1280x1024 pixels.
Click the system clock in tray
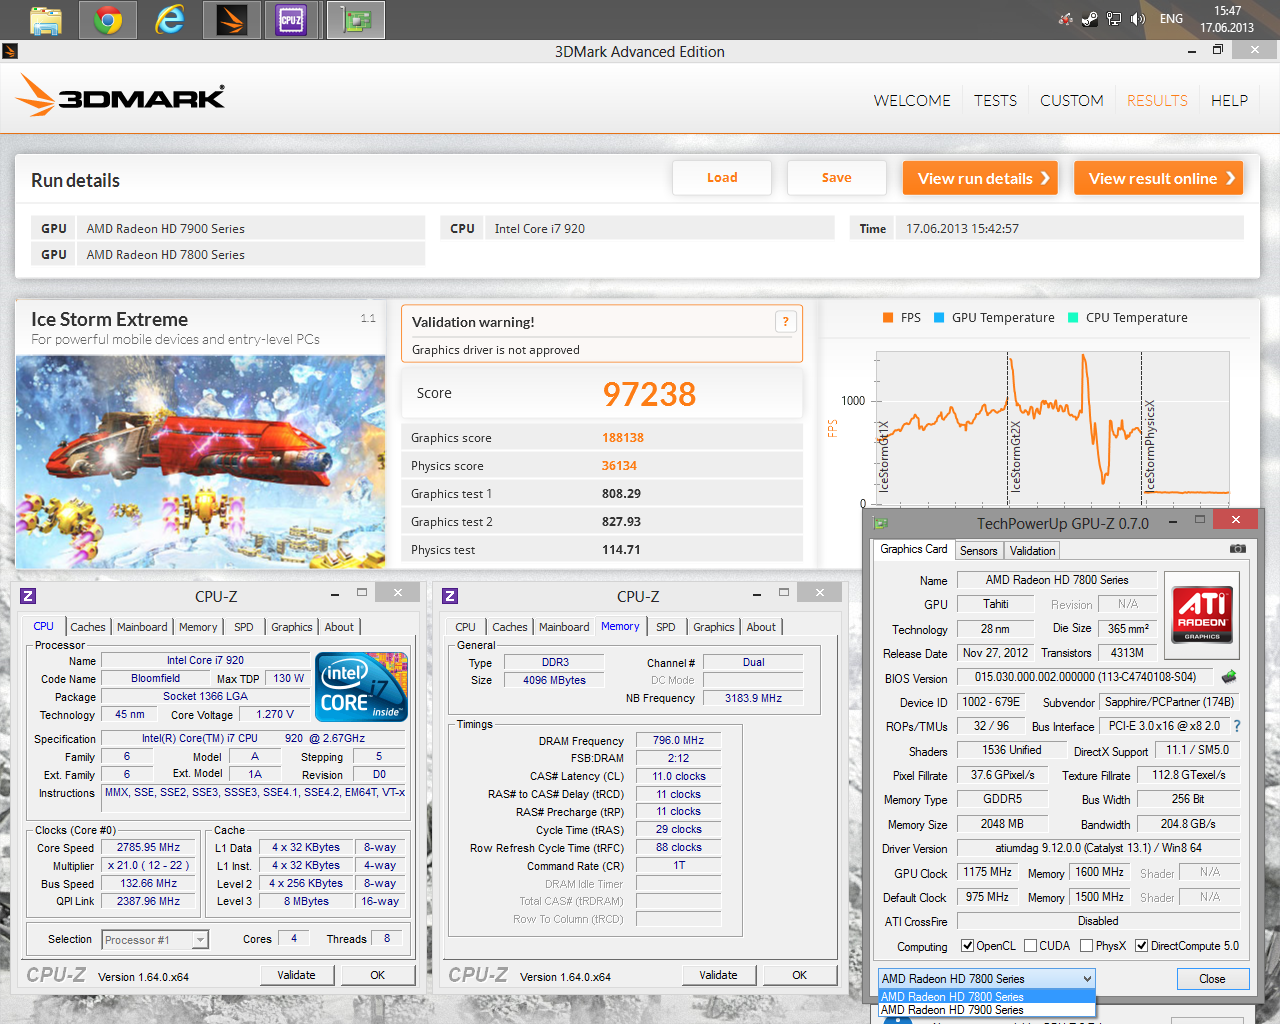click(x=1227, y=19)
